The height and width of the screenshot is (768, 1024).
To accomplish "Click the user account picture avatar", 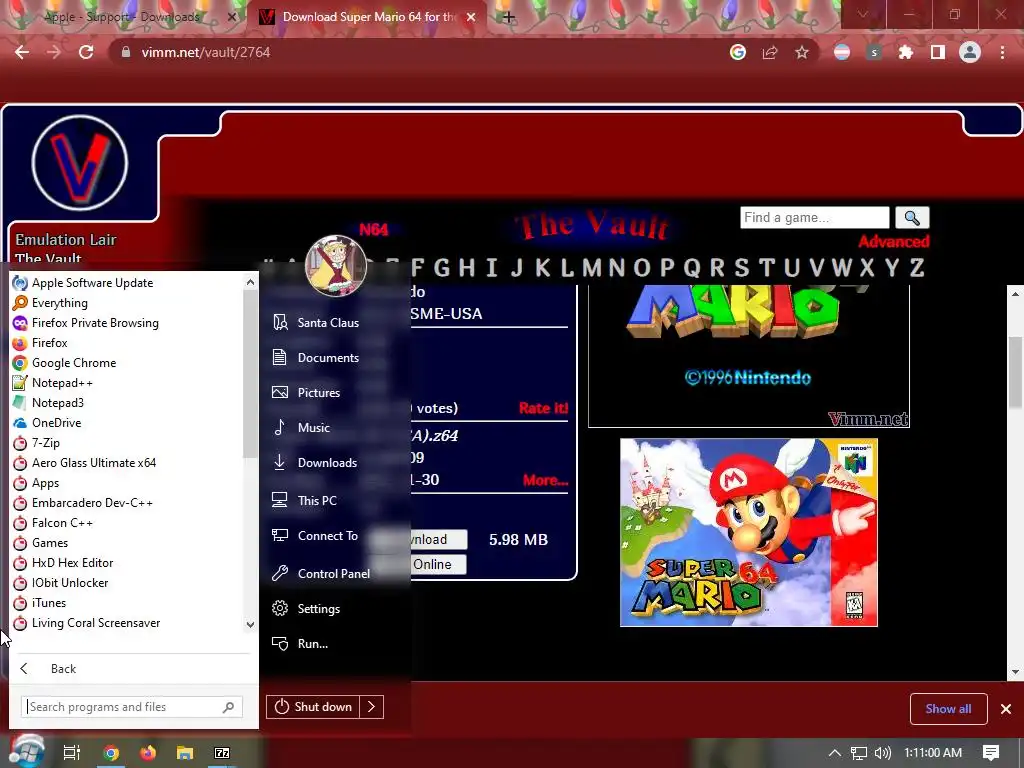I will (336, 265).
